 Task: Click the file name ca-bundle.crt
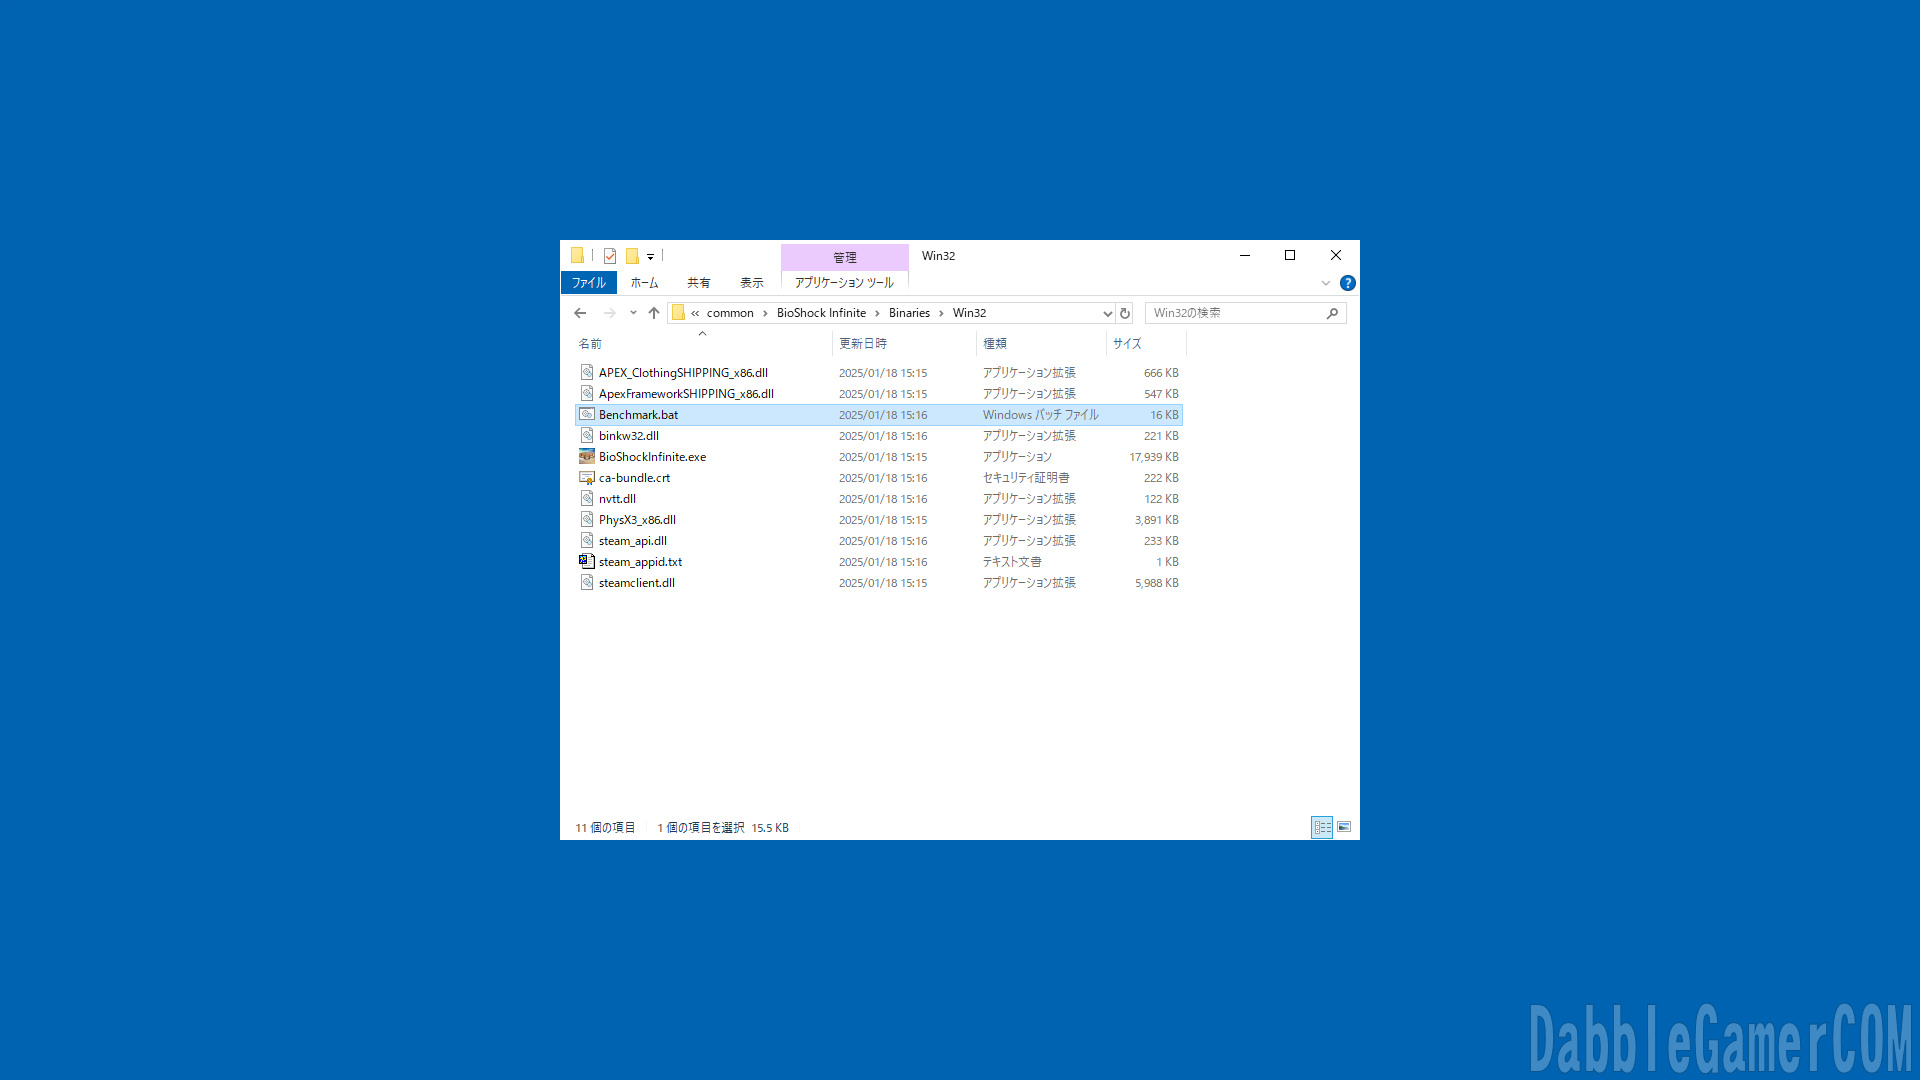click(x=634, y=478)
